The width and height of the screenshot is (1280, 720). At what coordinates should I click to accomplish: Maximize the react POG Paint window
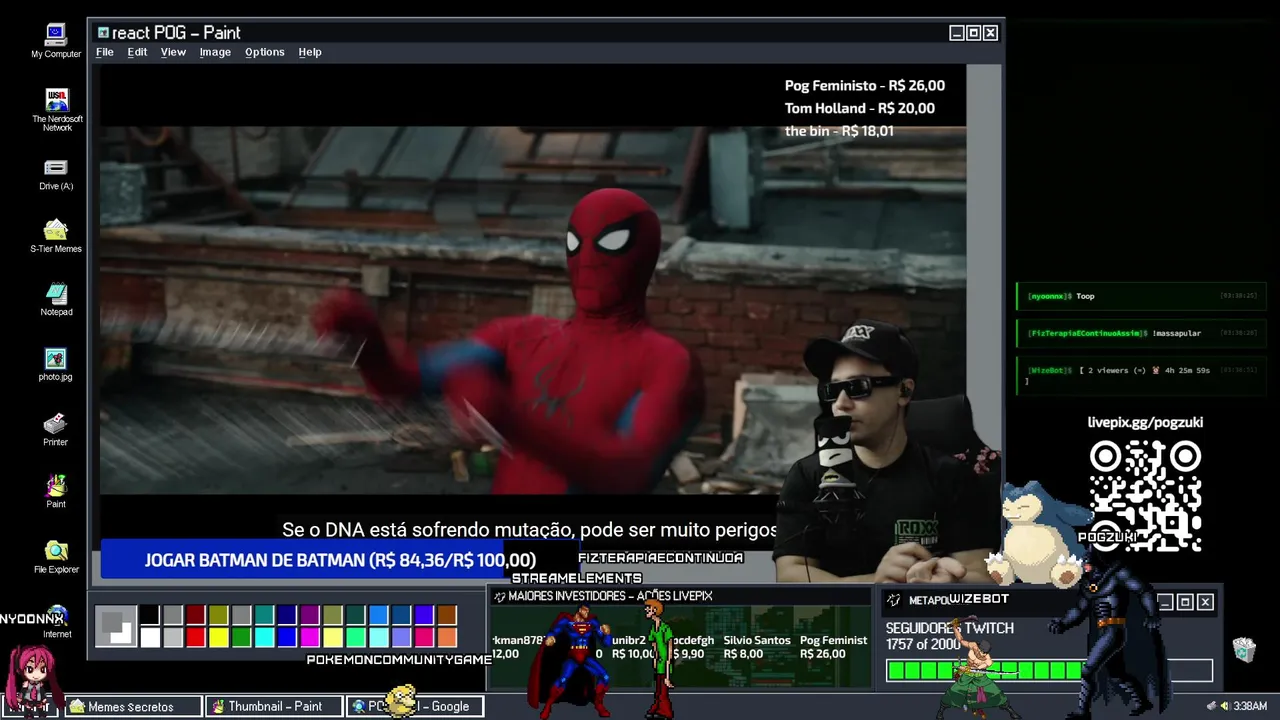[x=973, y=33]
